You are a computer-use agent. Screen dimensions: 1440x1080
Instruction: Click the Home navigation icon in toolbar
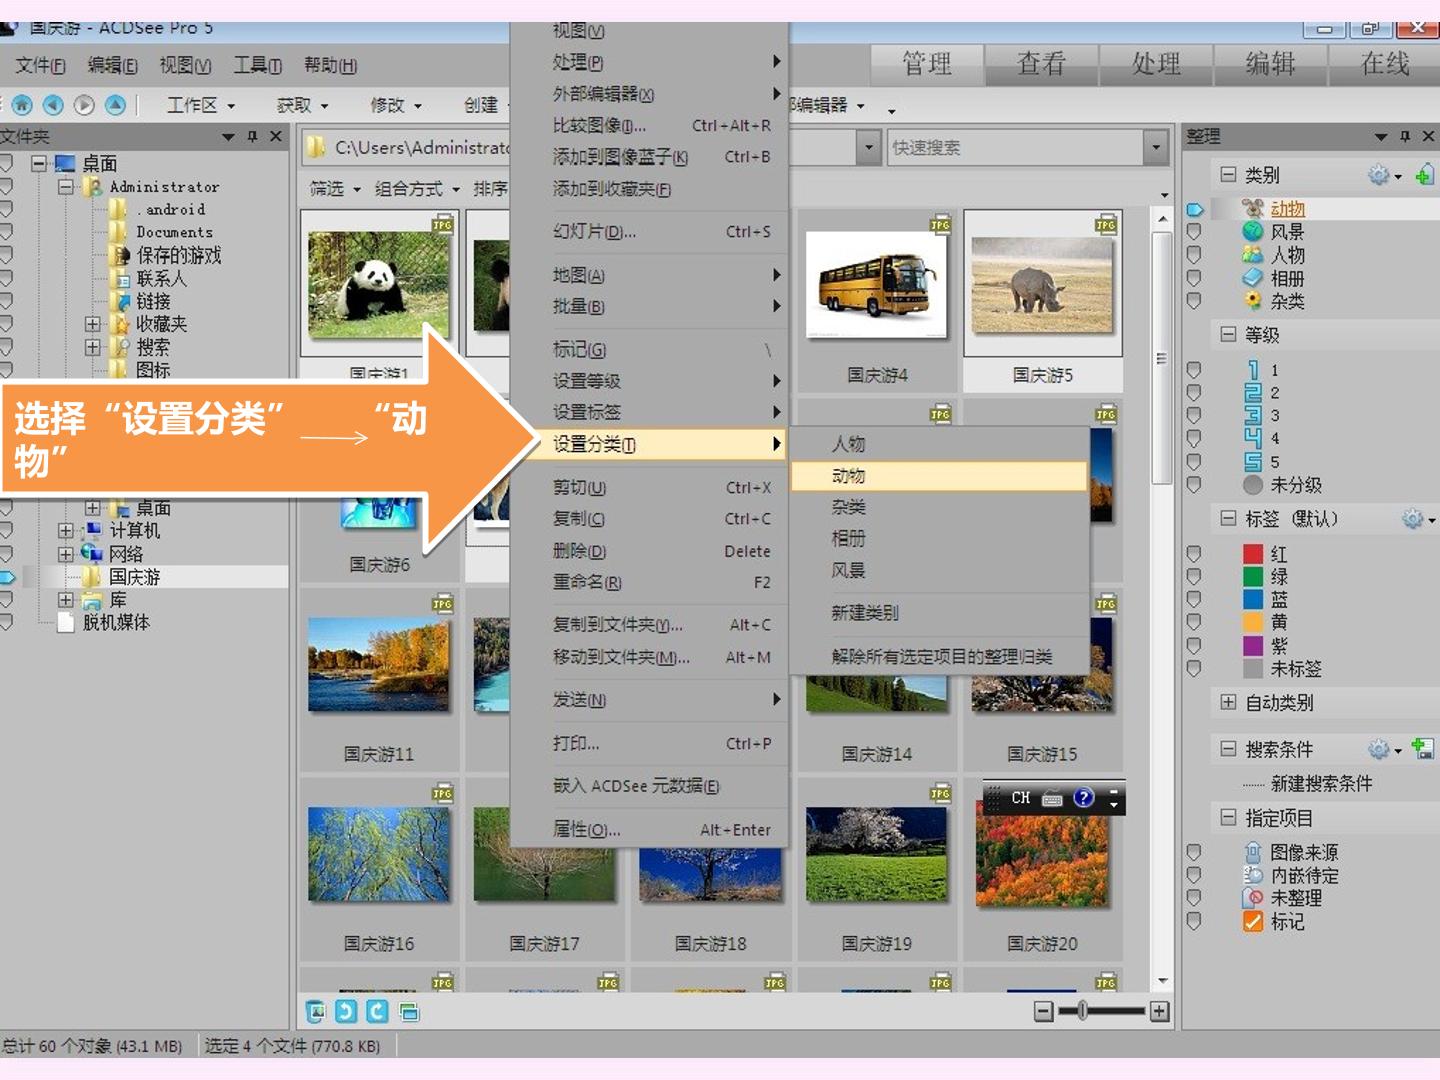point(22,104)
